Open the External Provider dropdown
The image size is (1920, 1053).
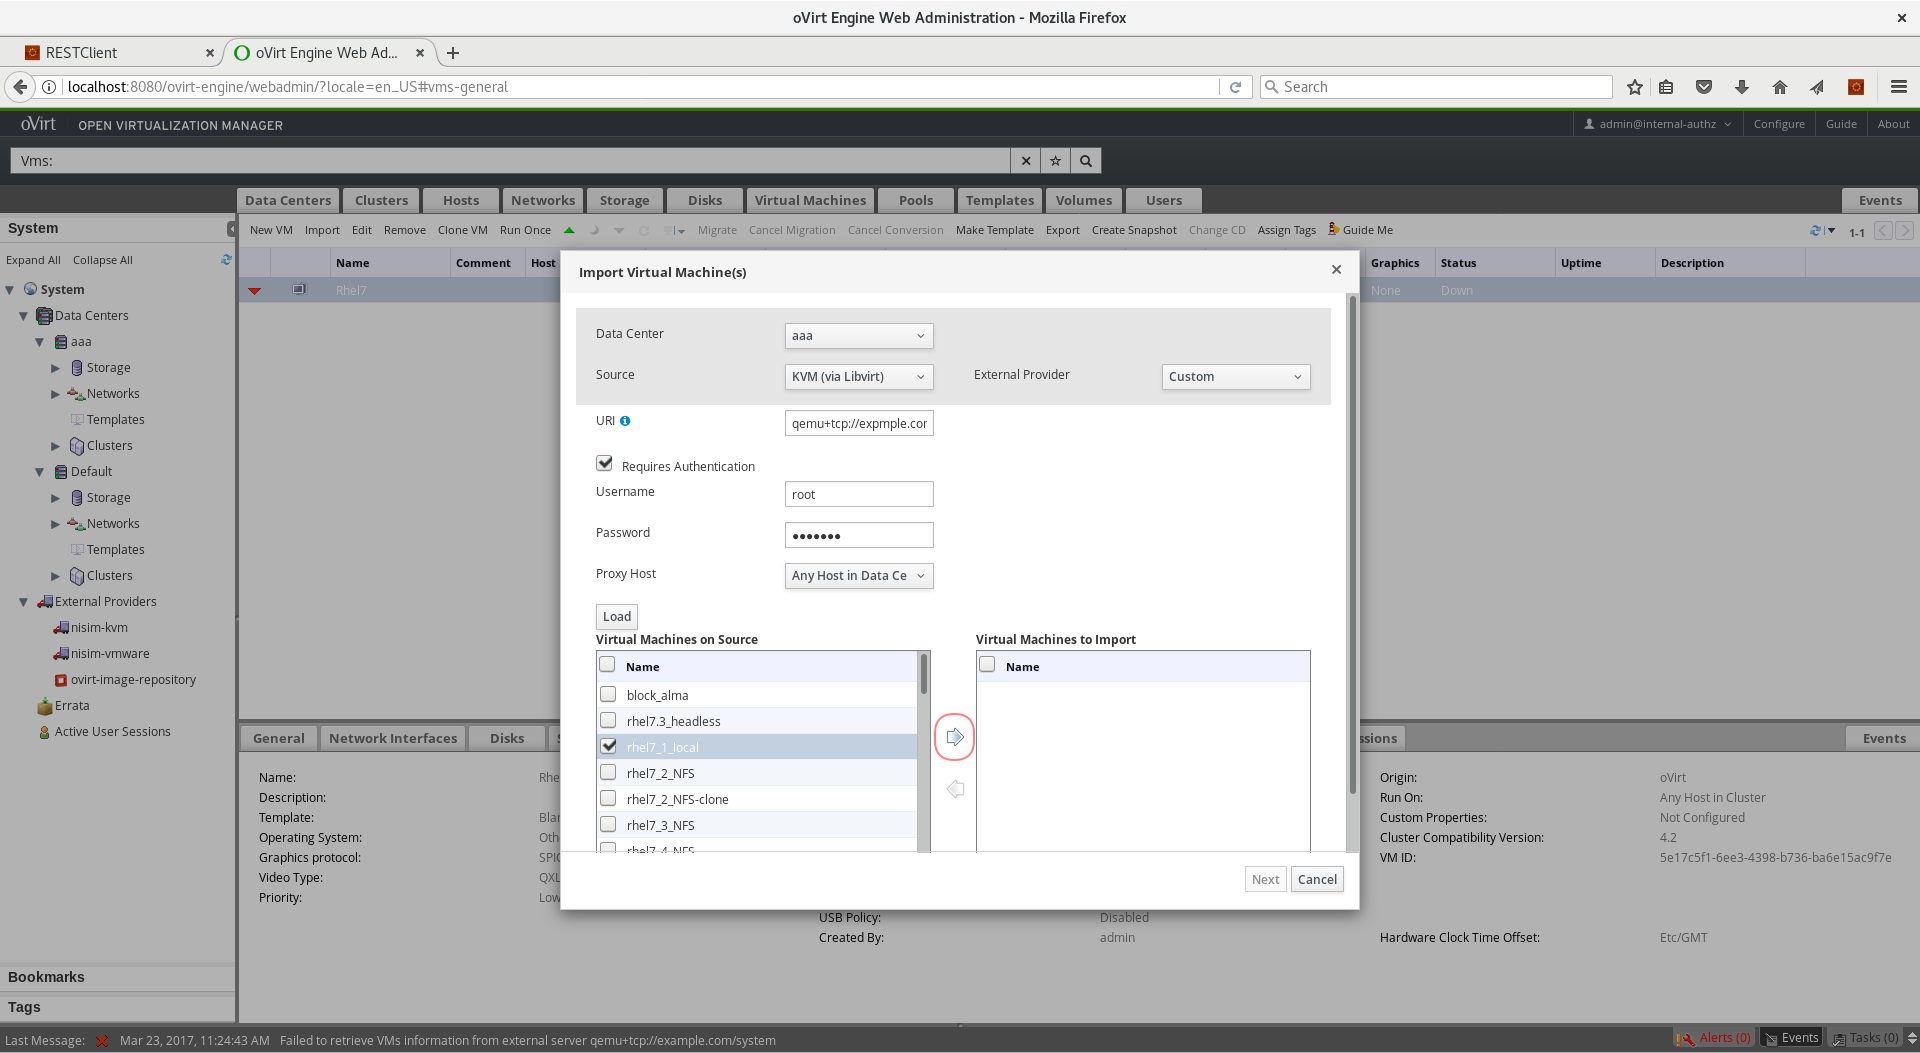[x=1235, y=377]
